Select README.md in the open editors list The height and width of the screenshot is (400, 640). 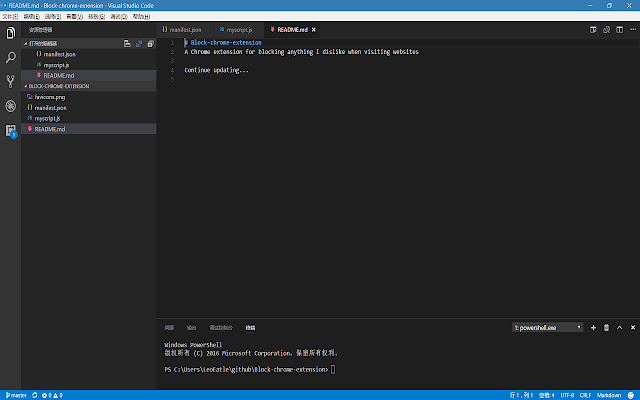[89, 76]
